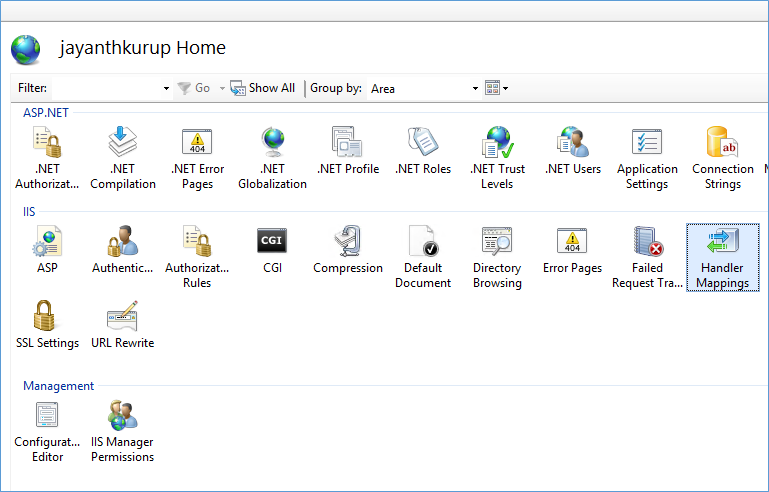Open IIS Authorization Rules feature
The image size is (769, 492).
coord(197,257)
